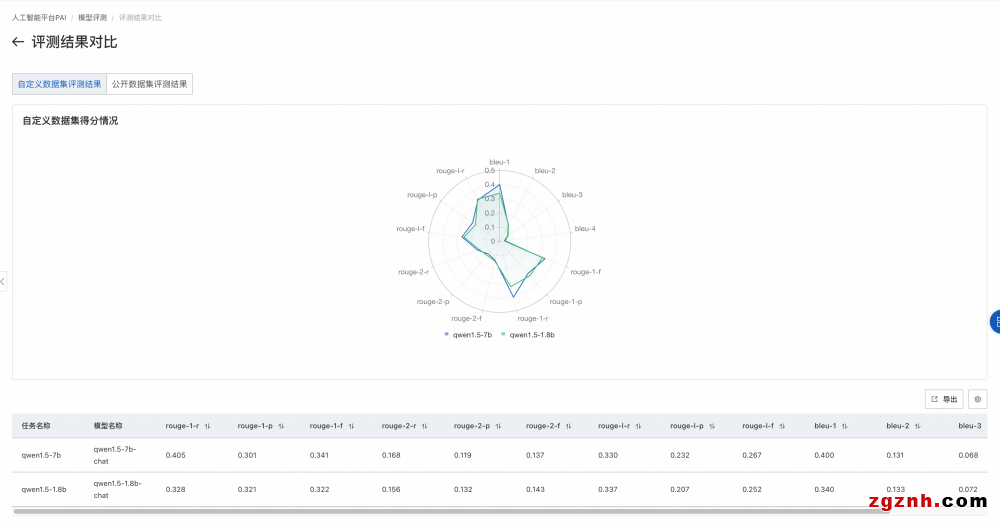This screenshot has width=1000, height=524.
Task: Sort by rouge-l-f column icon
Action: tap(785, 426)
